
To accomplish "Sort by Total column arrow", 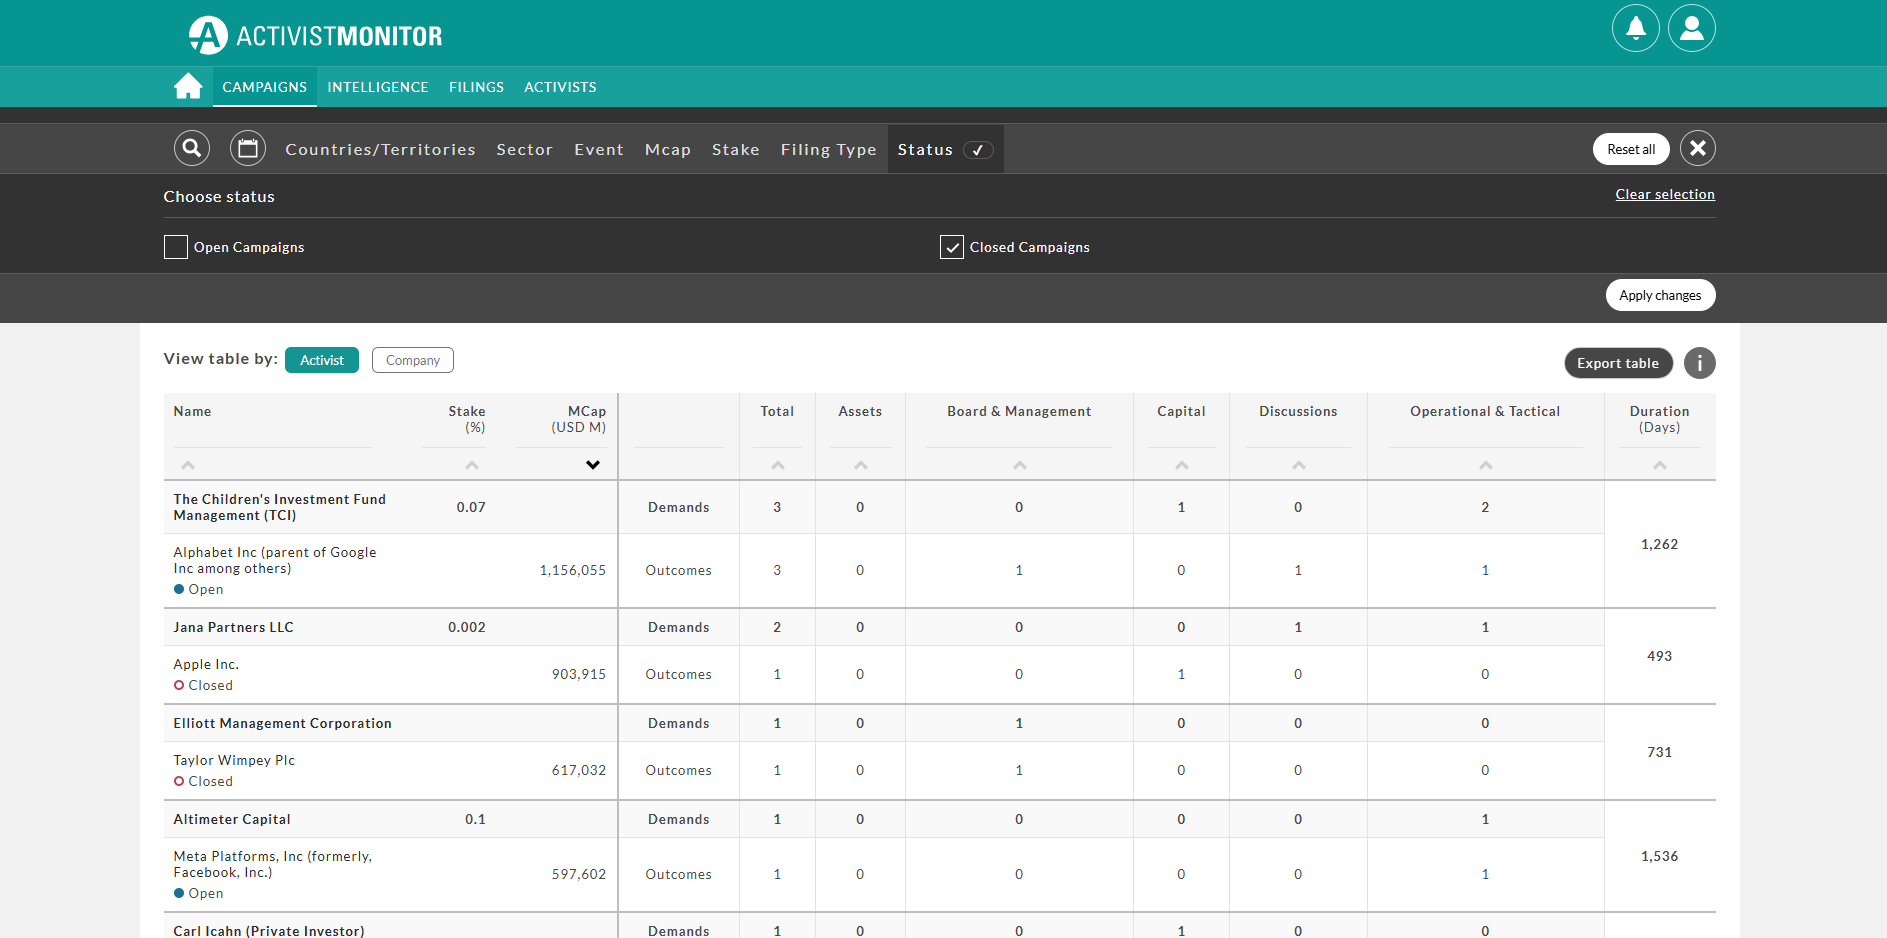I will (x=778, y=465).
